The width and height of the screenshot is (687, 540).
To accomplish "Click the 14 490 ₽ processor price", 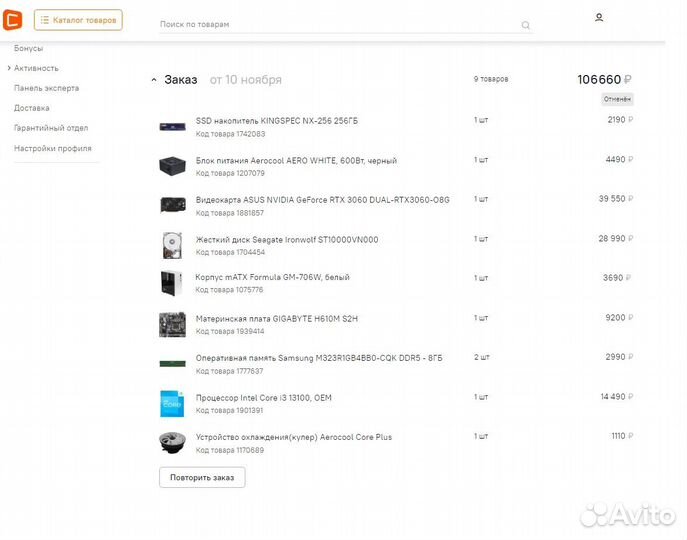I will tap(616, 397).
